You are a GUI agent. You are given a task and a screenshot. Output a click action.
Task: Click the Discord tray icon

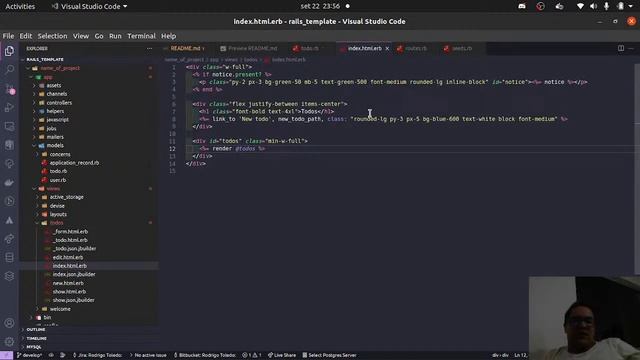coord(522,6)
